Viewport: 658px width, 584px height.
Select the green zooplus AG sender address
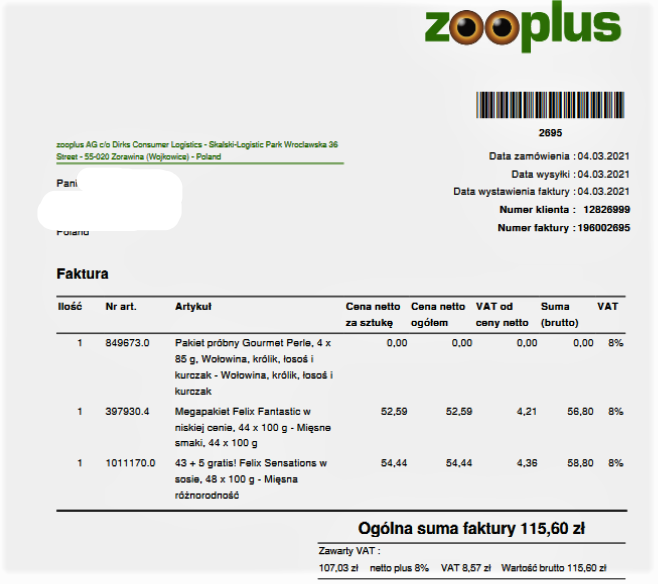pyautogui.click(x=198, y=151)
